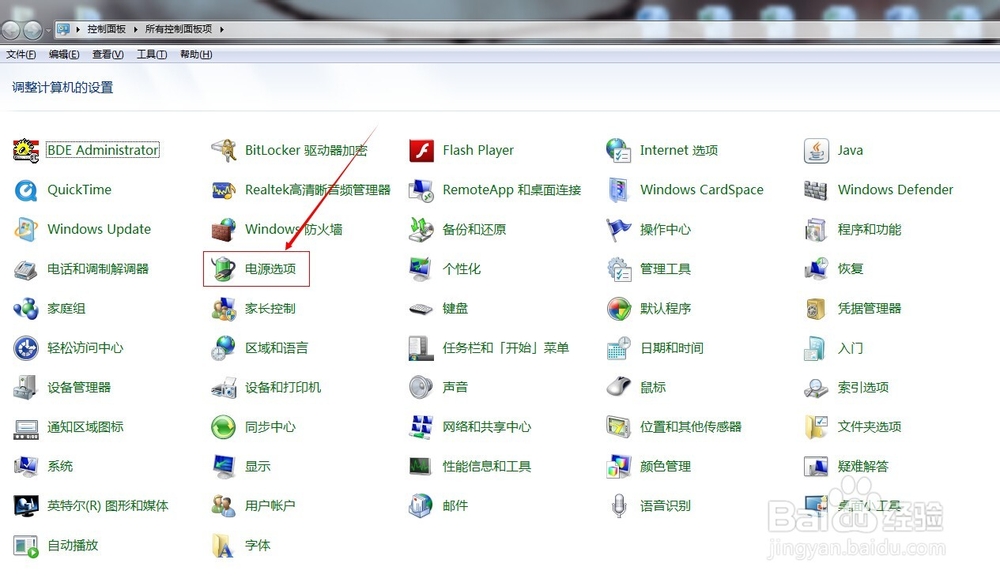Screen dimensions: 1000x582
Task: Open the 字体 link
Action: click(x=258, y=546)
